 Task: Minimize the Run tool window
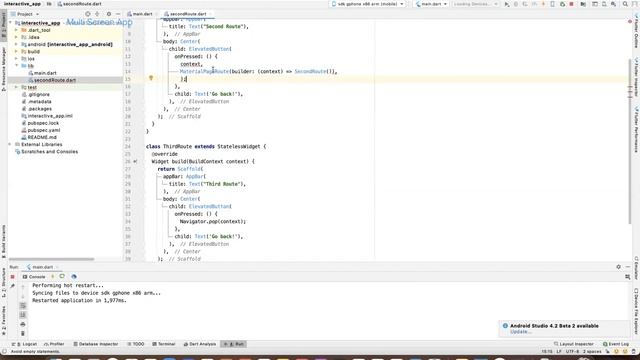(x=628, y=267)
